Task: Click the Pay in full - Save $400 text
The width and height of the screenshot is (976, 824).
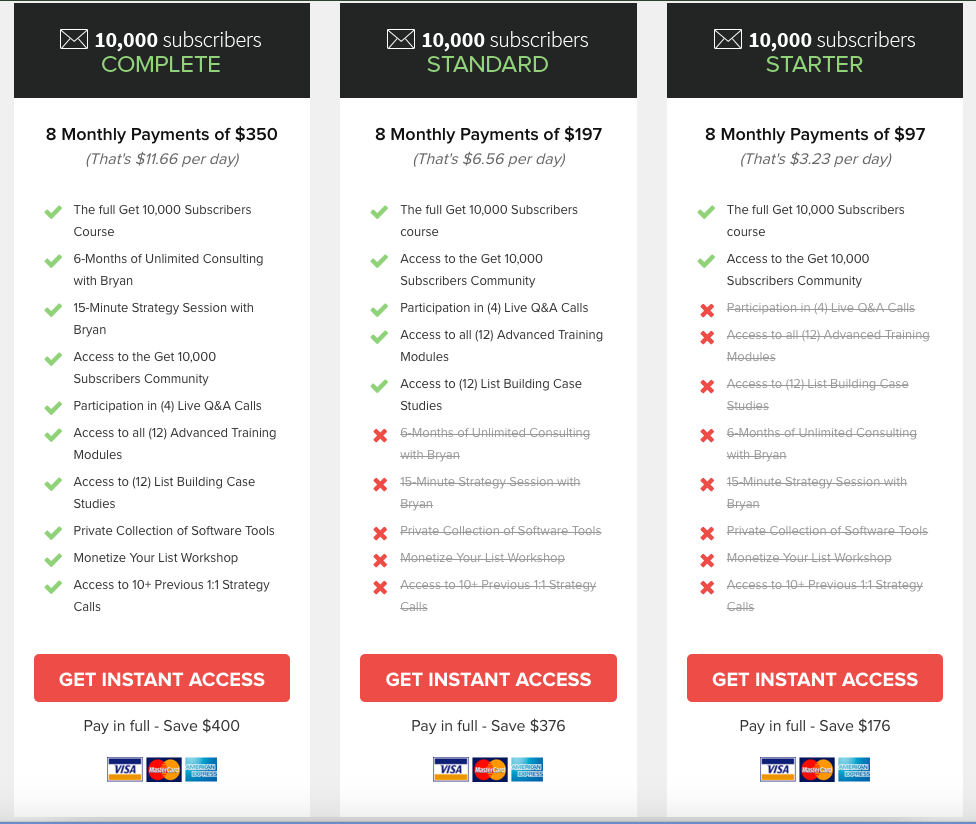Action: click(162, 726)
